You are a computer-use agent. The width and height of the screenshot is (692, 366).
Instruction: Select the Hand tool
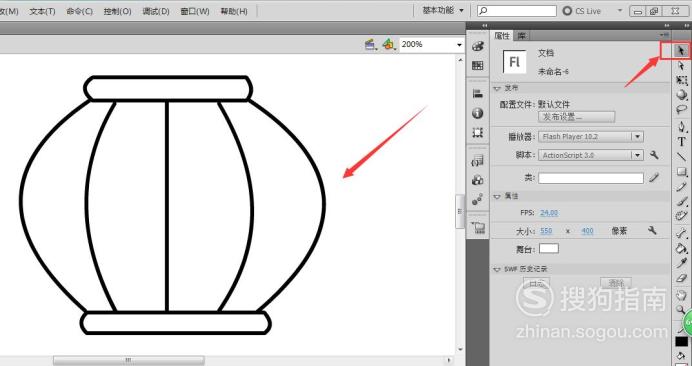click(x=681, y=295)
